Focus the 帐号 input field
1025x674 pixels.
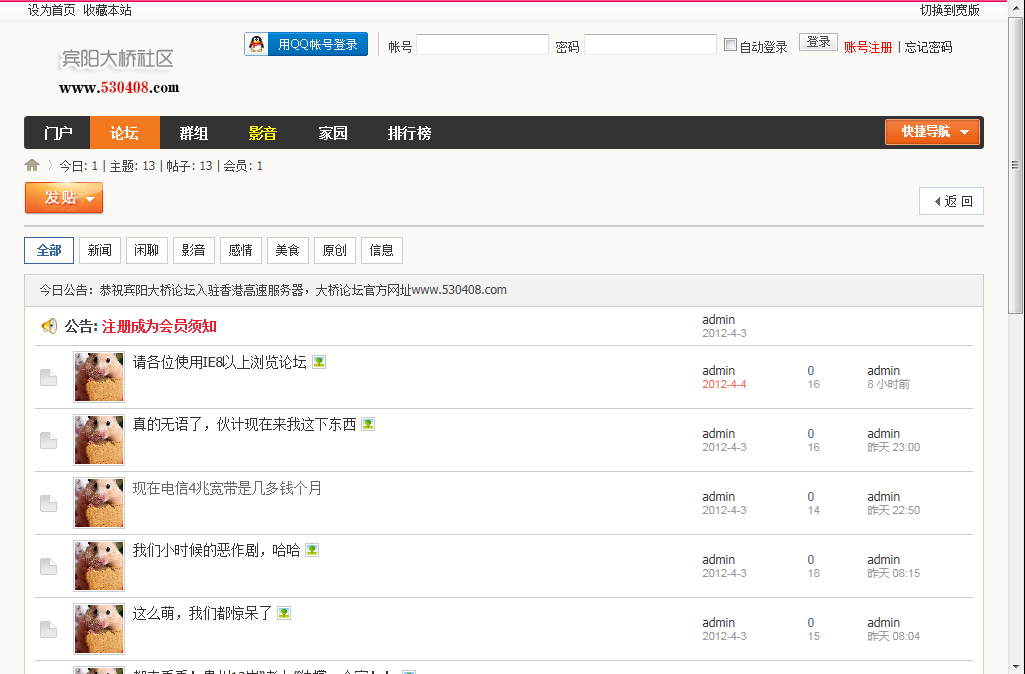coord(482,44)
